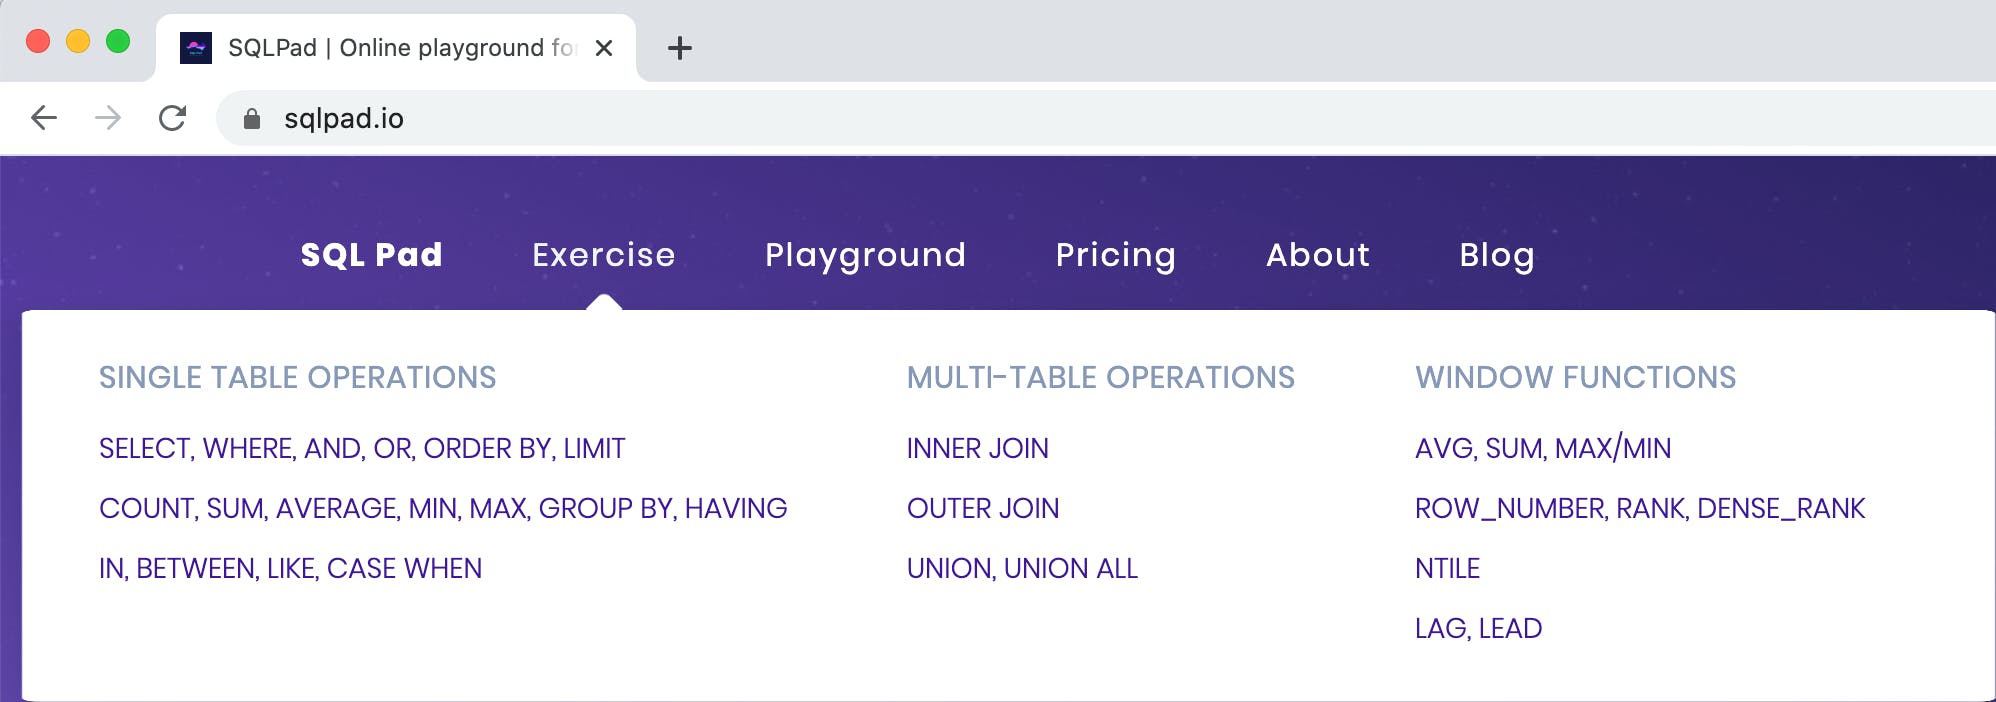
Task: Go to the Playground page
Action: tap(866, 255)
